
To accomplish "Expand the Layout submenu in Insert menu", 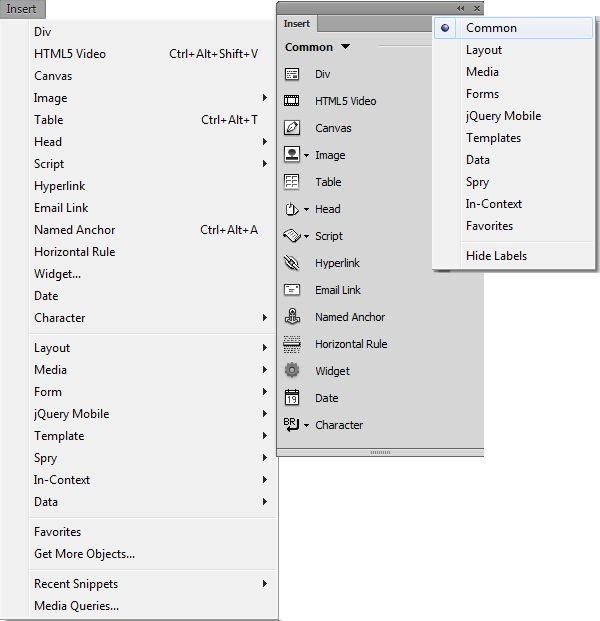I will point(265,348).
